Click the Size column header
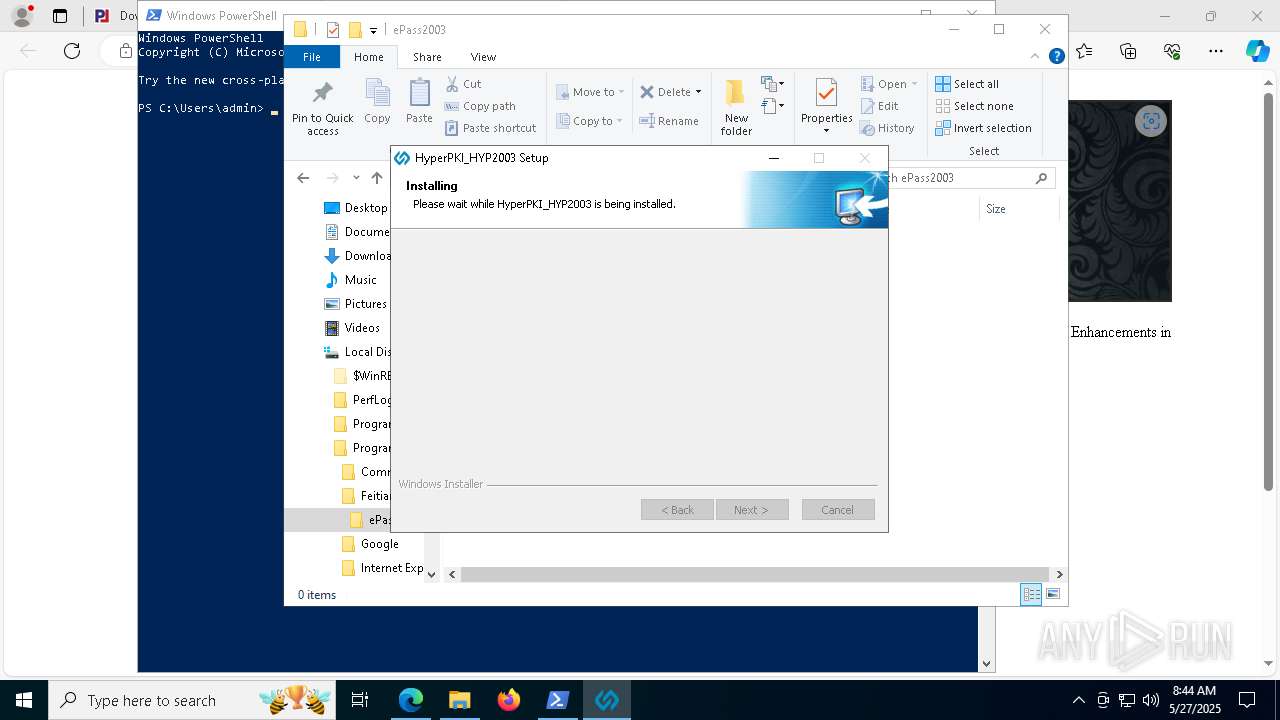This screenshot has height=720, width=1280. [996, 209]
